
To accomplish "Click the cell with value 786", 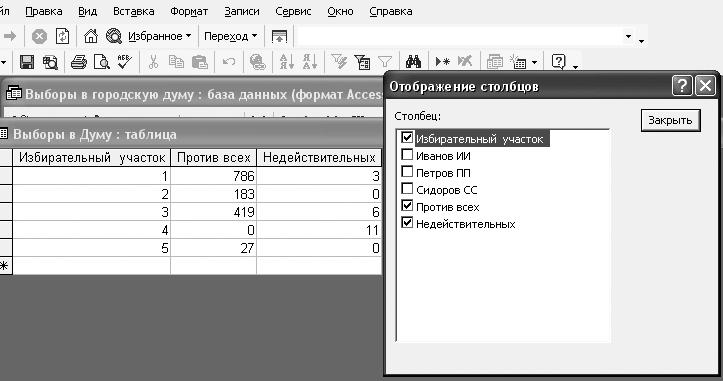I will 213,176.
